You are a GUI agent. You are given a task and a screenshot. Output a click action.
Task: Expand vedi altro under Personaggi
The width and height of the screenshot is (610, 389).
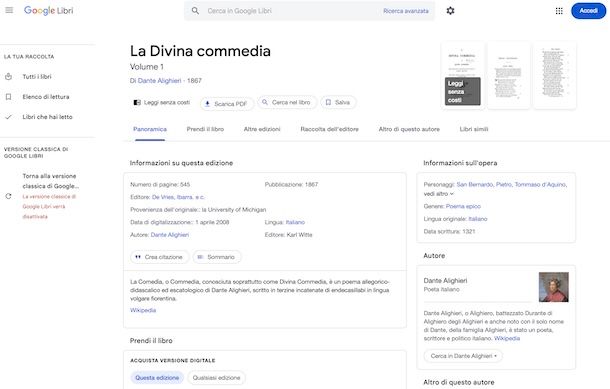(x=438, y=194)
